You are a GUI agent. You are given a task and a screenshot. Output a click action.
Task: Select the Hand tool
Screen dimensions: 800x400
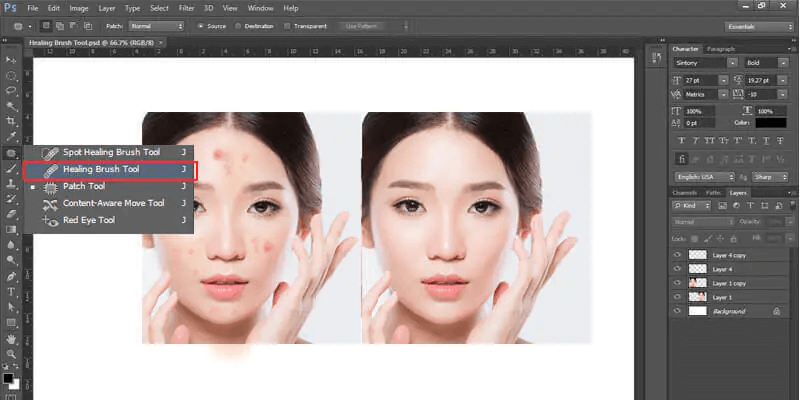coord(11,339)
